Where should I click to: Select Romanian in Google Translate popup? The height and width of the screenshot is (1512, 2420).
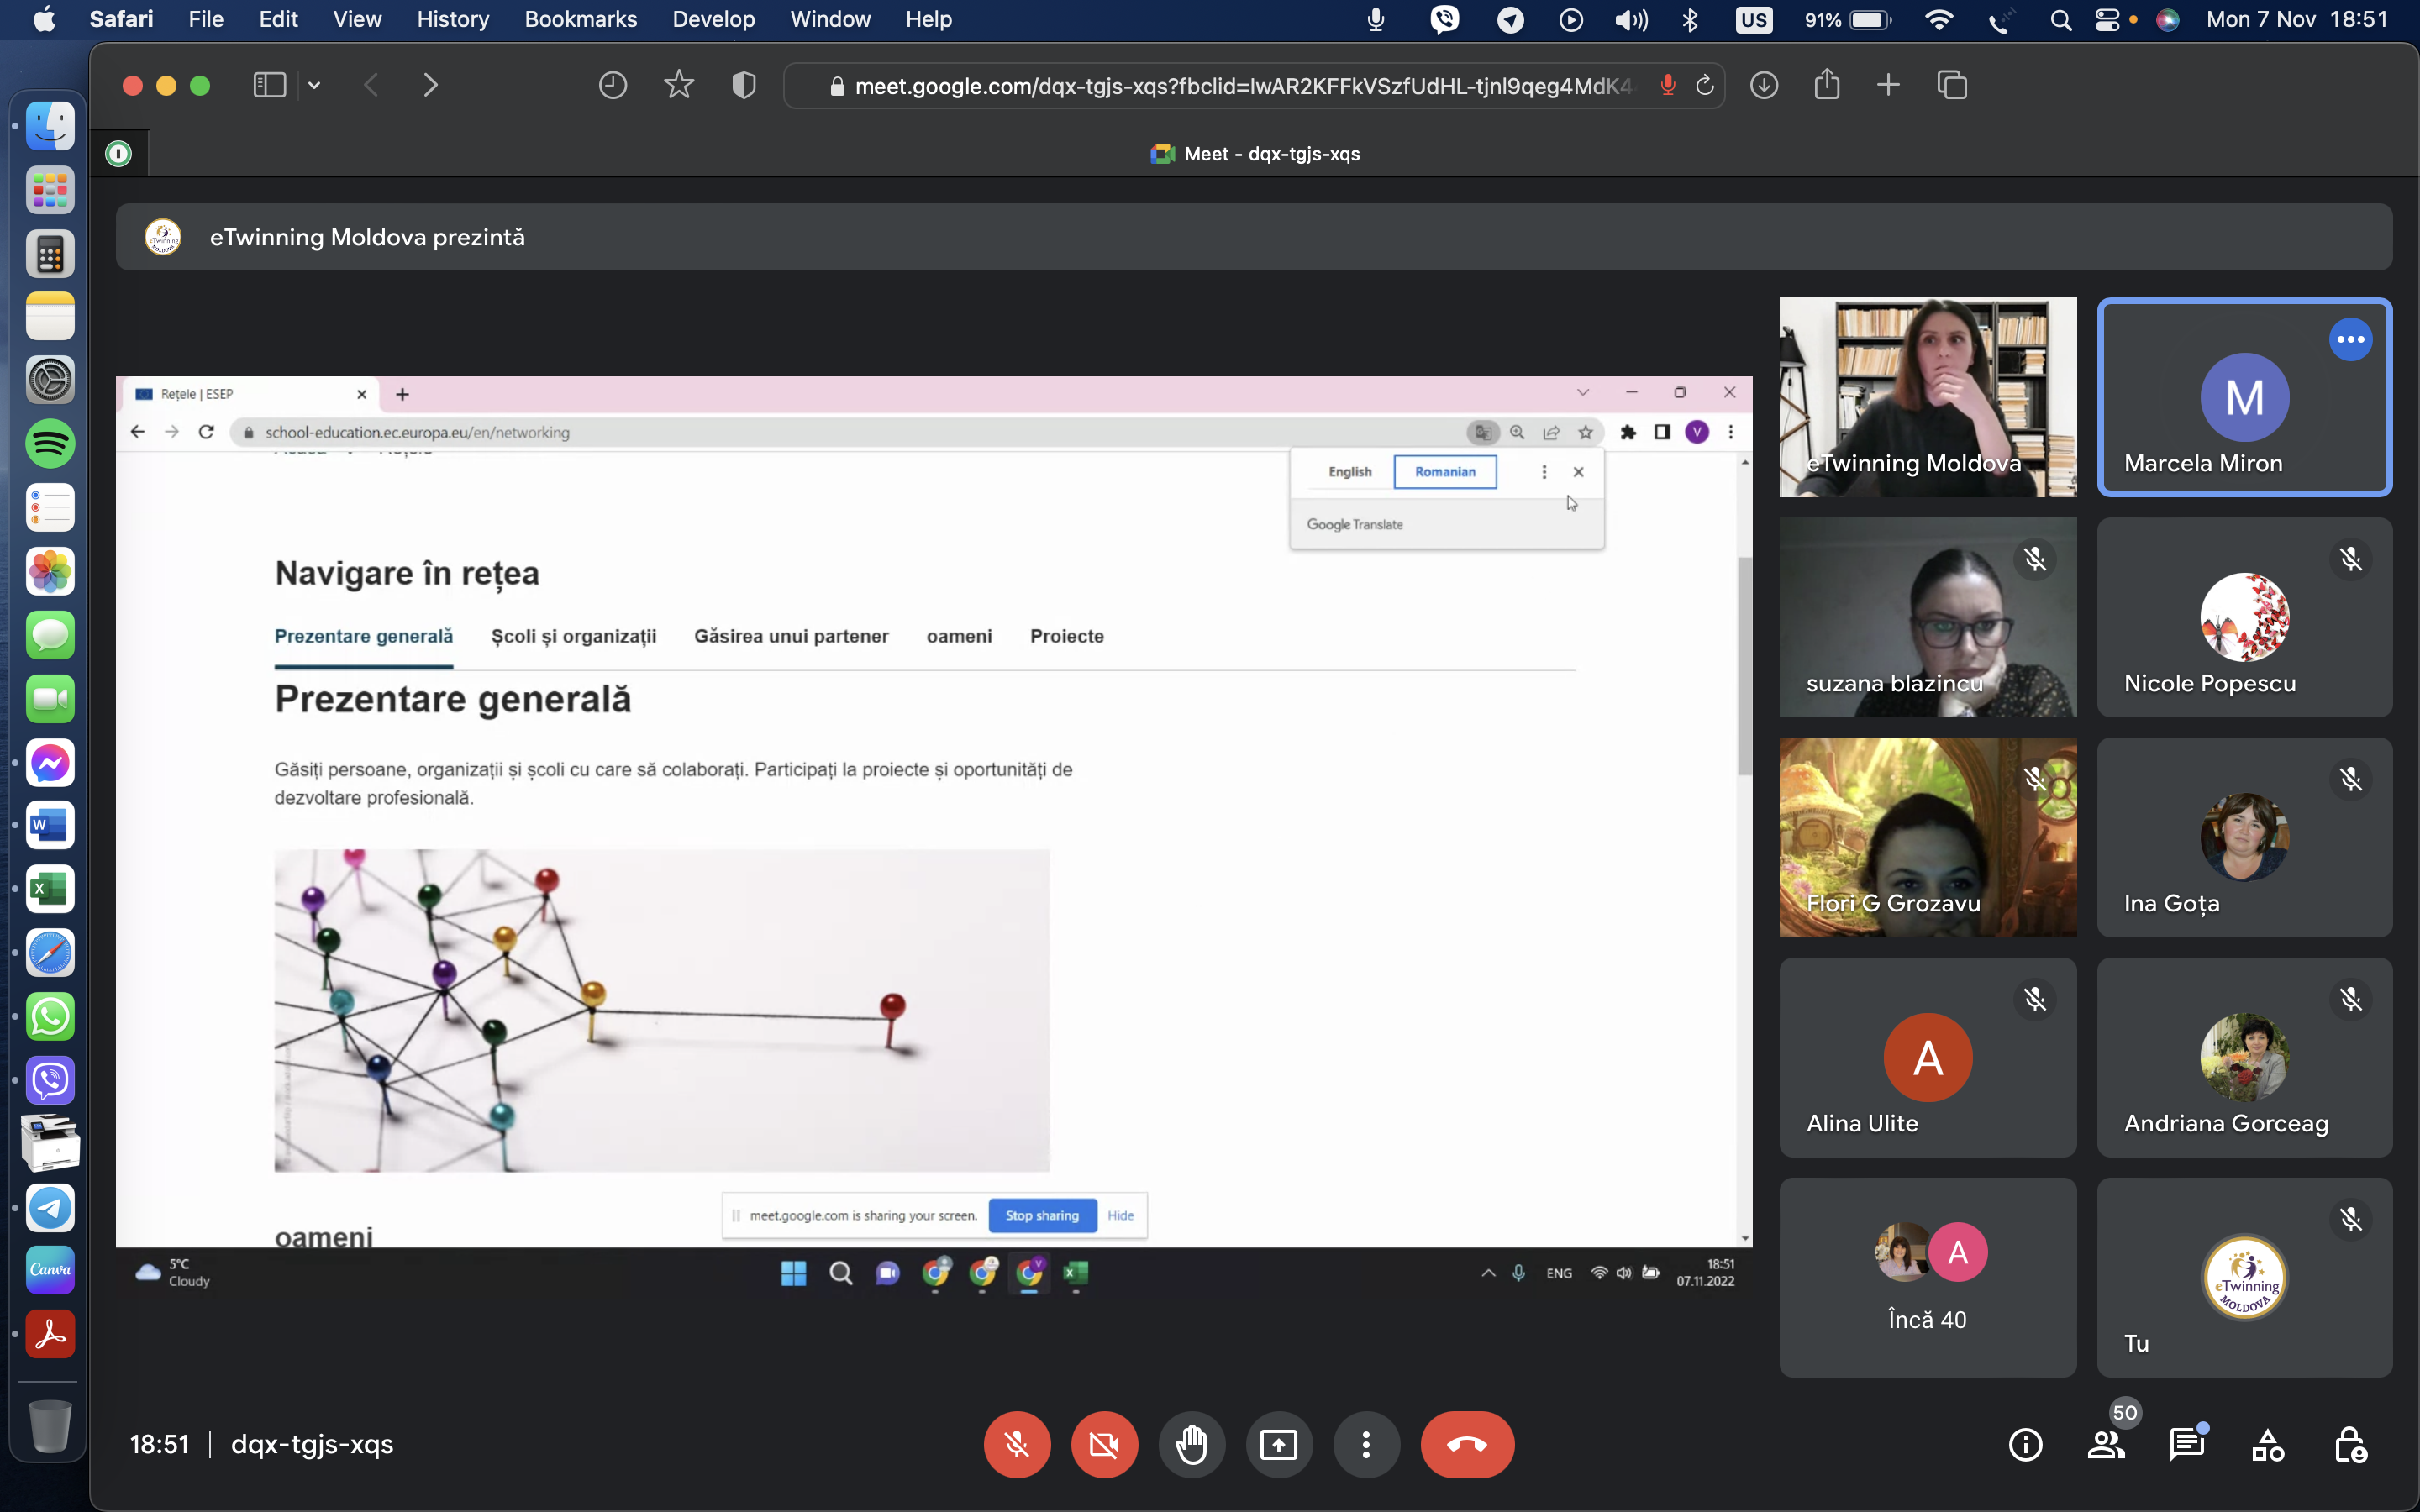click(1445, 471)
